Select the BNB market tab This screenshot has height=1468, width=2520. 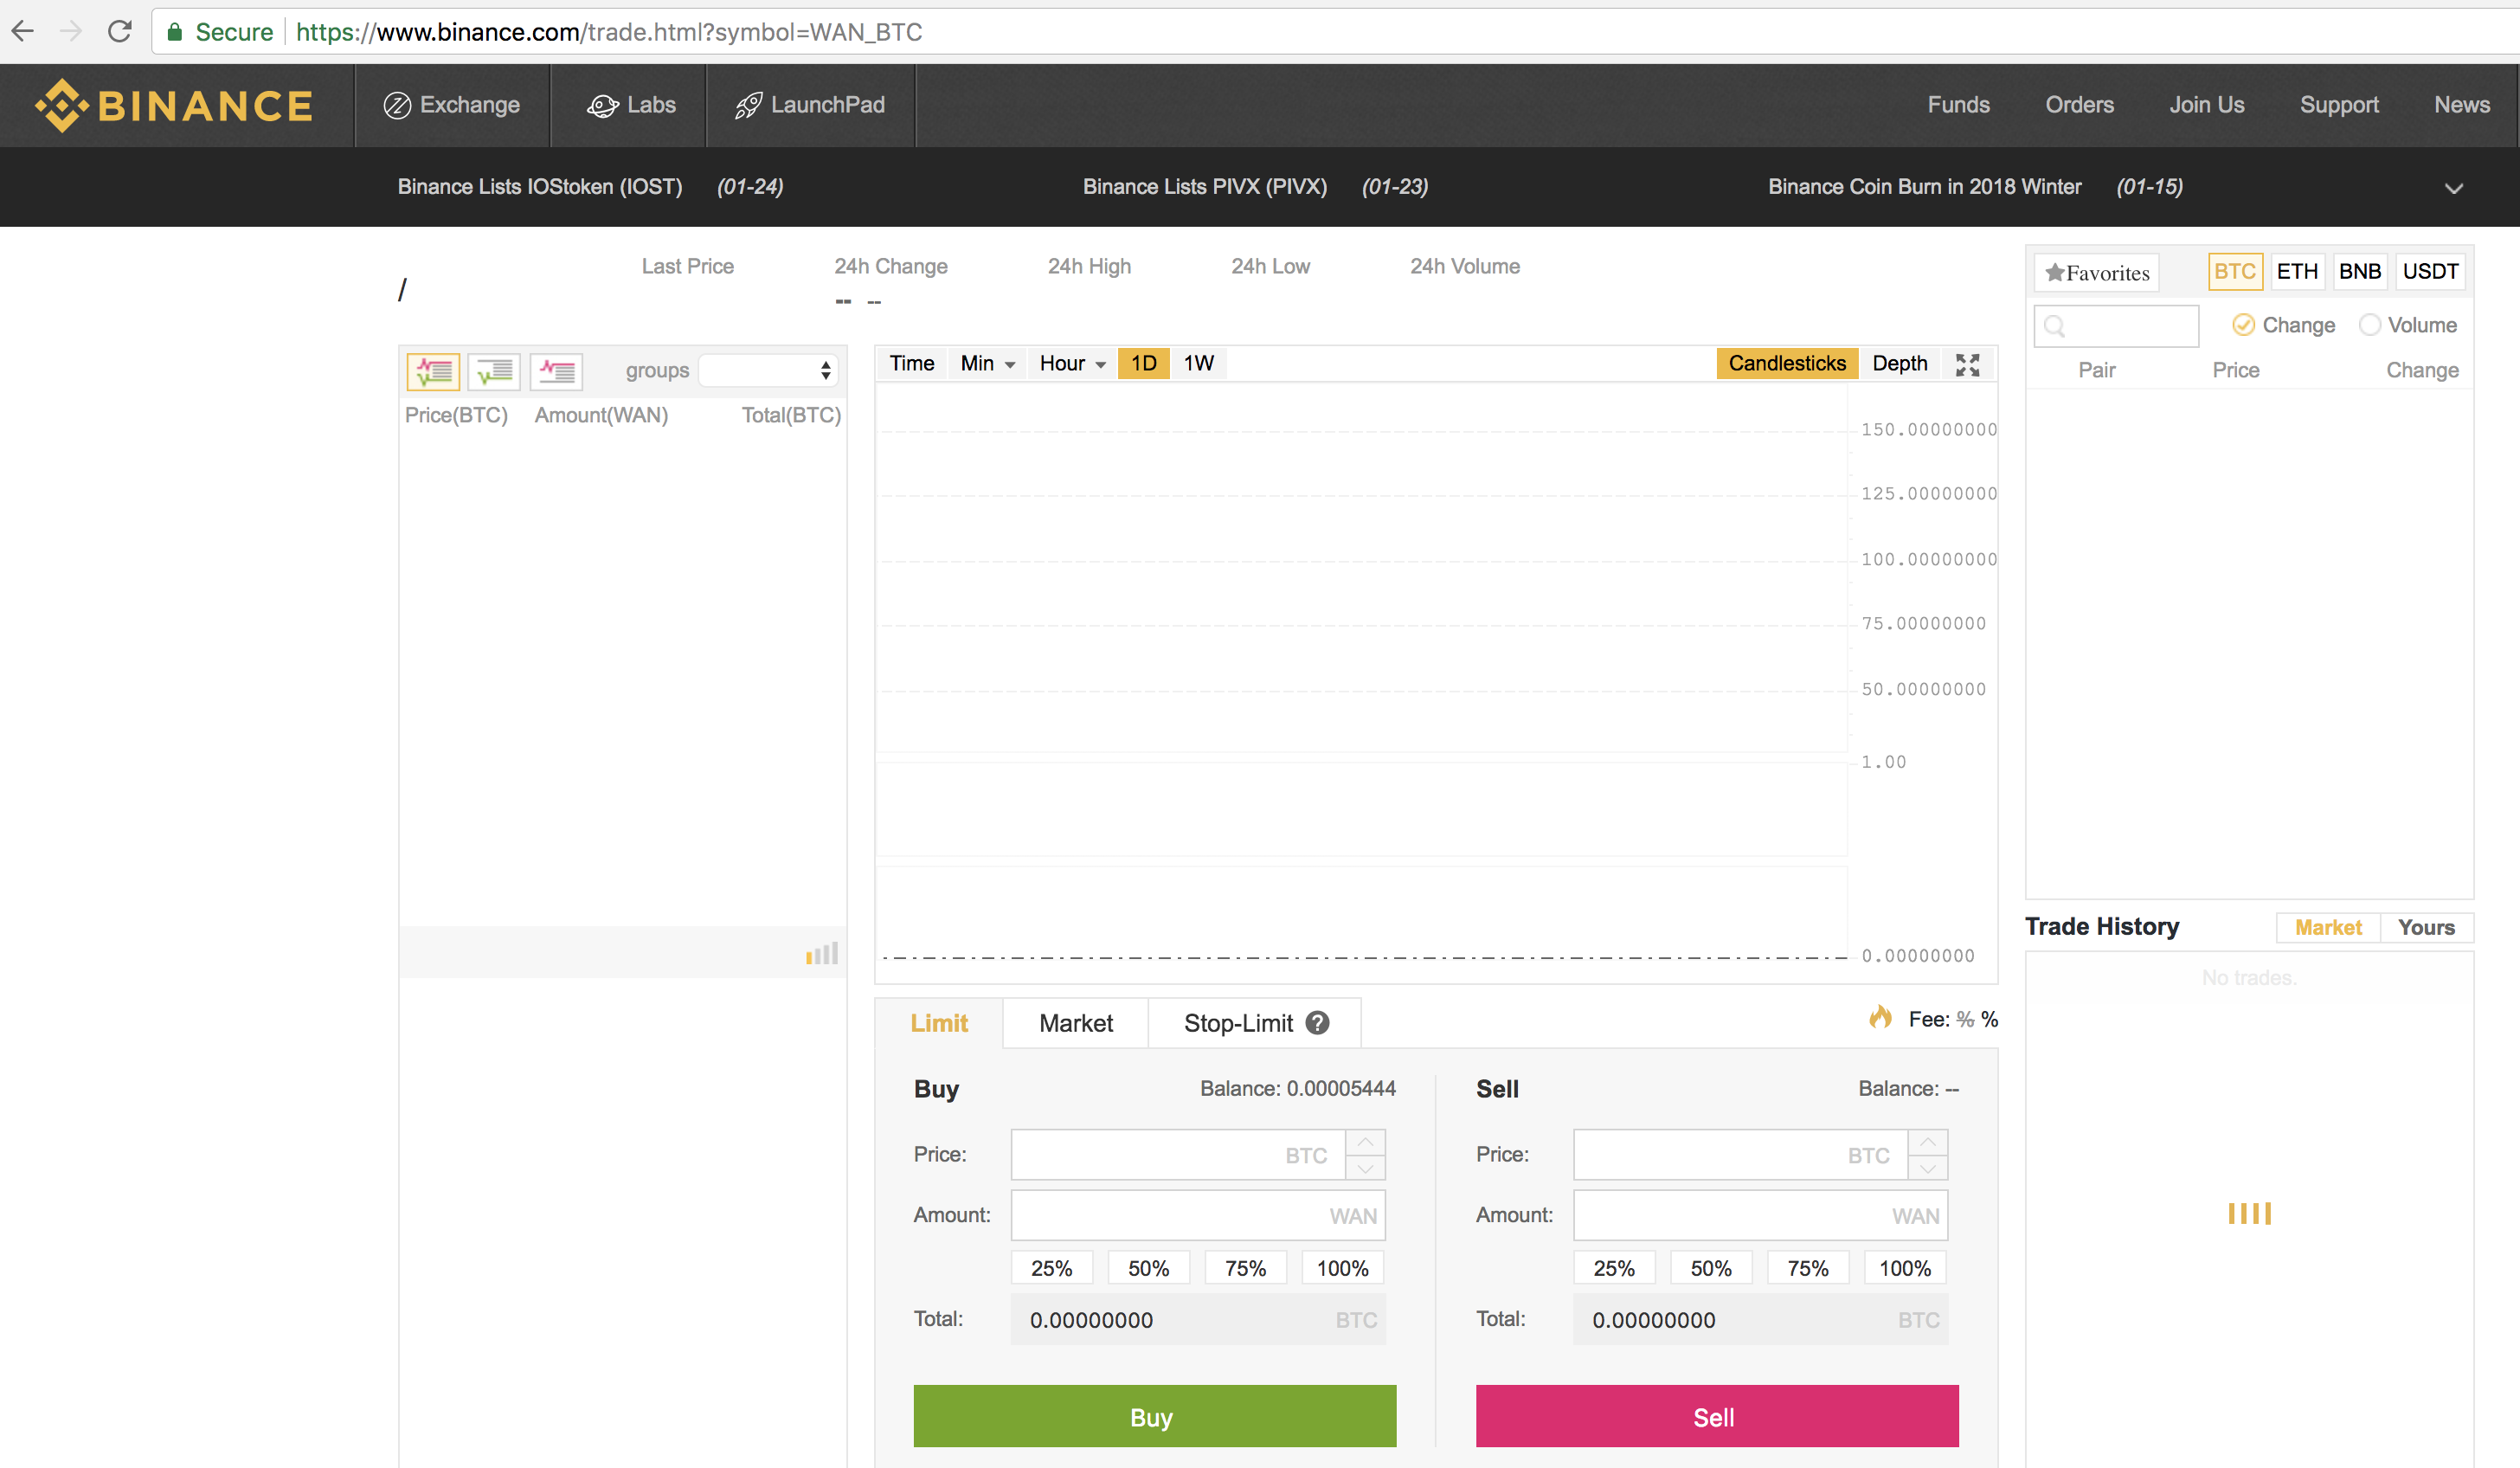click(2360, 271)
